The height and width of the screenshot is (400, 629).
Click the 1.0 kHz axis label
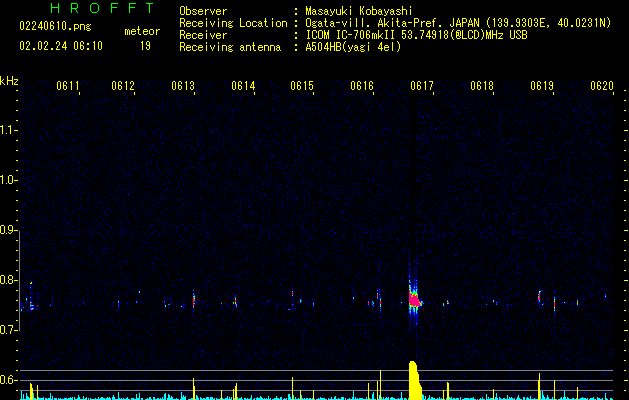(9, 180)
